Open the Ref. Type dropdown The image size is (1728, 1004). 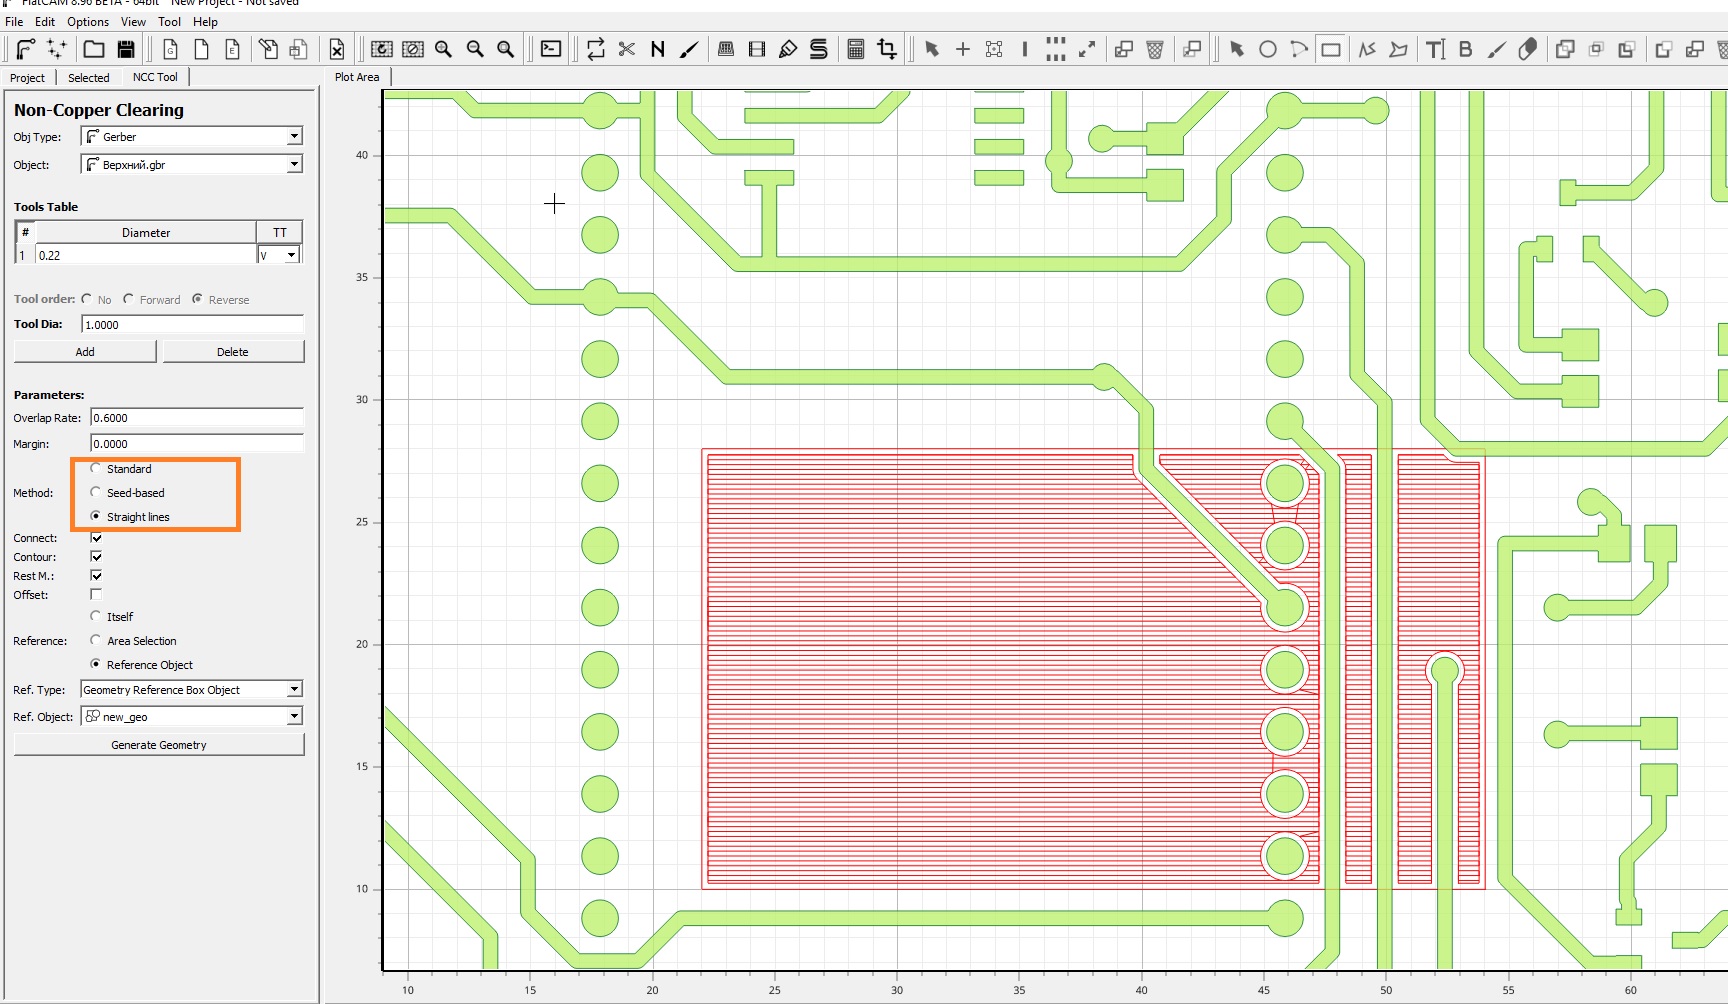[192, 689]
